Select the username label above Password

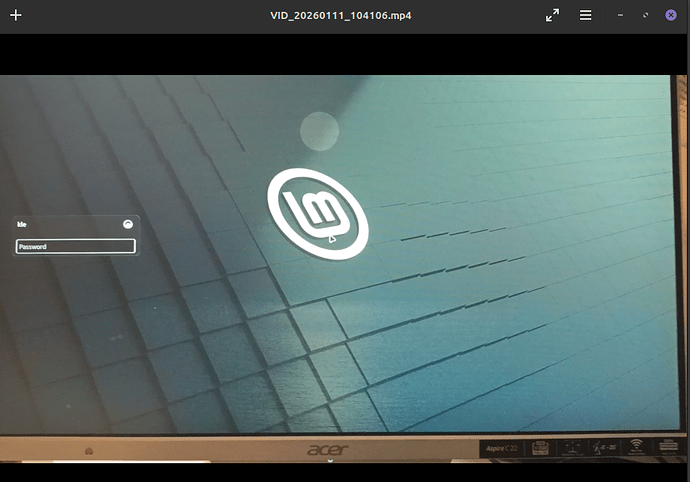coord(22,225)
